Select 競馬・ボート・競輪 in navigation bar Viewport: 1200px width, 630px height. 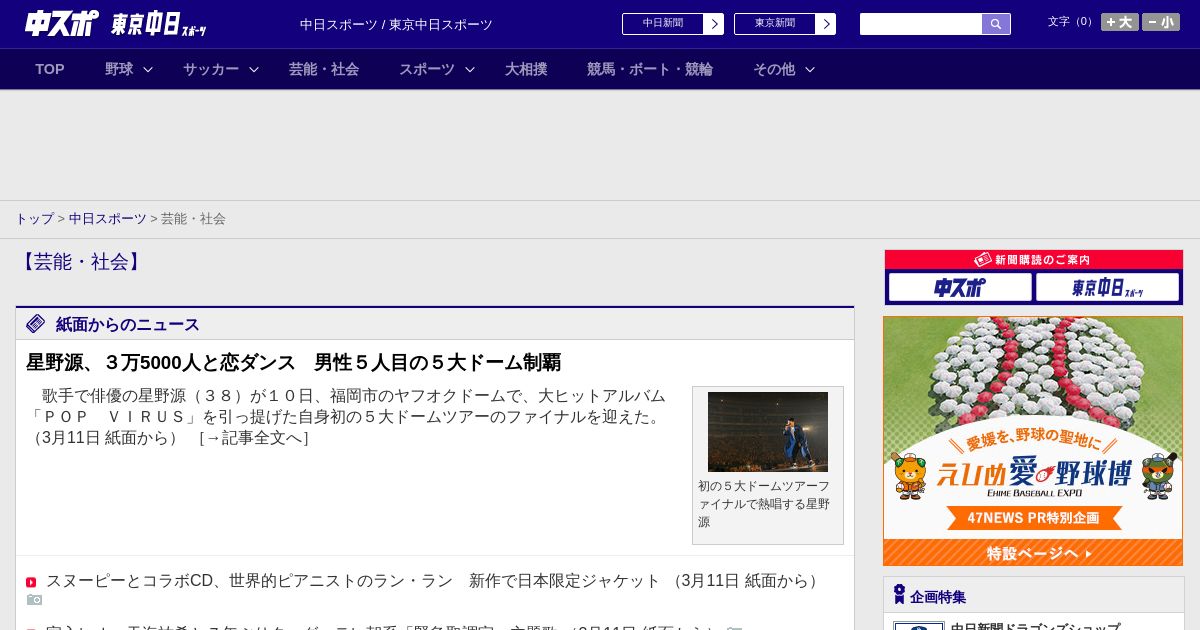tap(650, 69)
